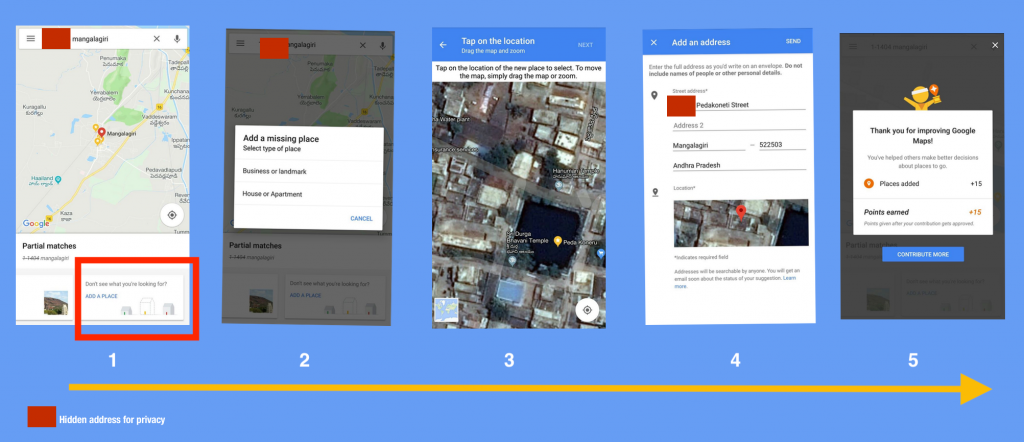Click the 522503 postal code field
The image size is (1024, 442).
point(782,146)
